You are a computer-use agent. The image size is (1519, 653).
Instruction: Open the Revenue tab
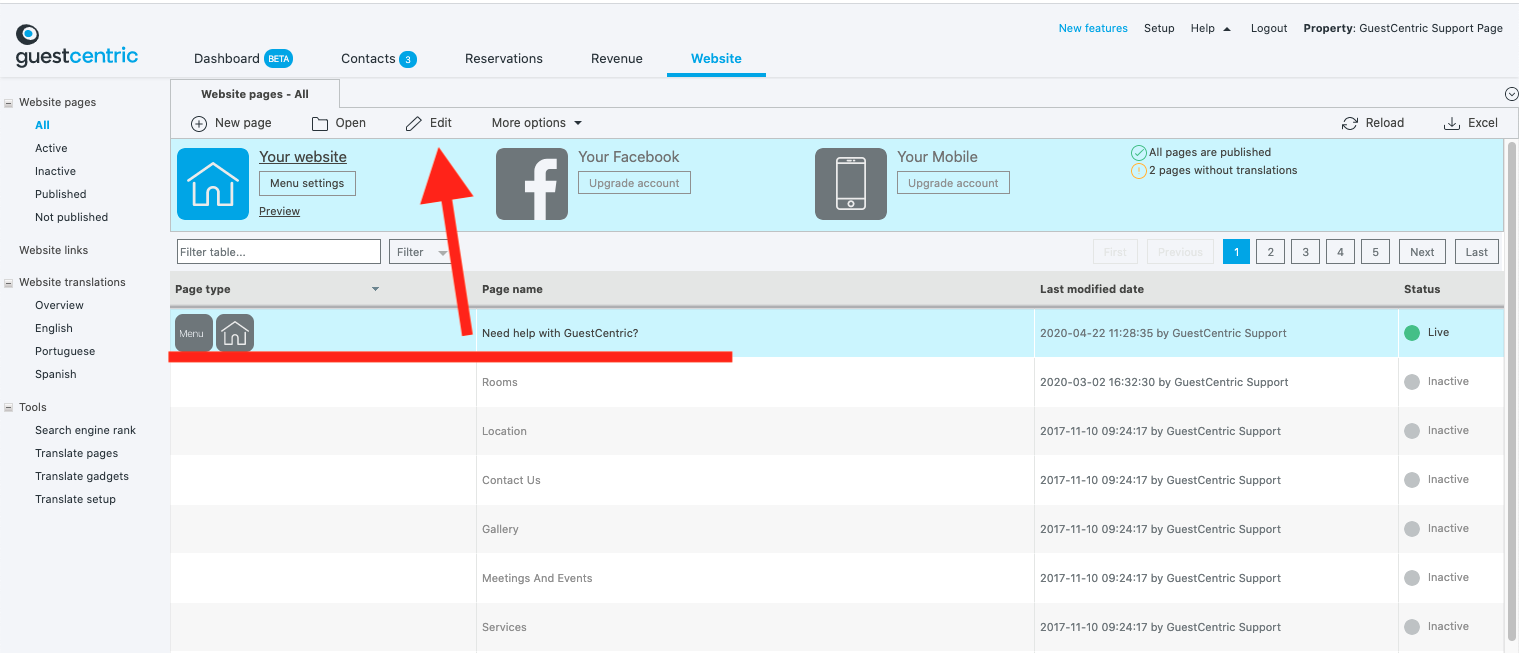[x=617, y=59]
